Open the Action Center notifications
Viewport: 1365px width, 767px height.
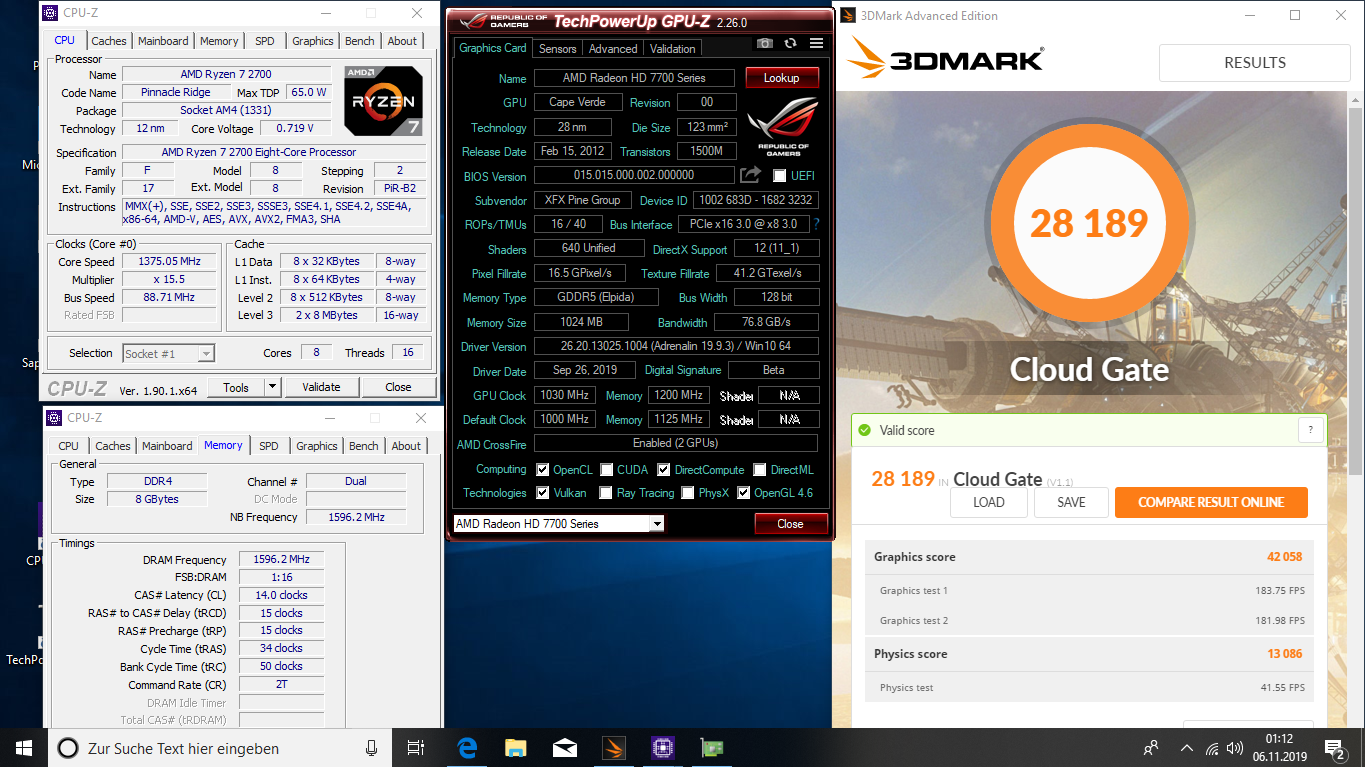point(1334,748)
